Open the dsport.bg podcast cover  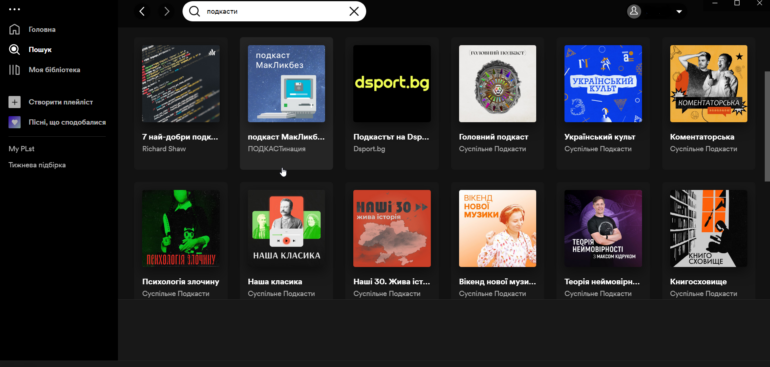click(392, 84)
